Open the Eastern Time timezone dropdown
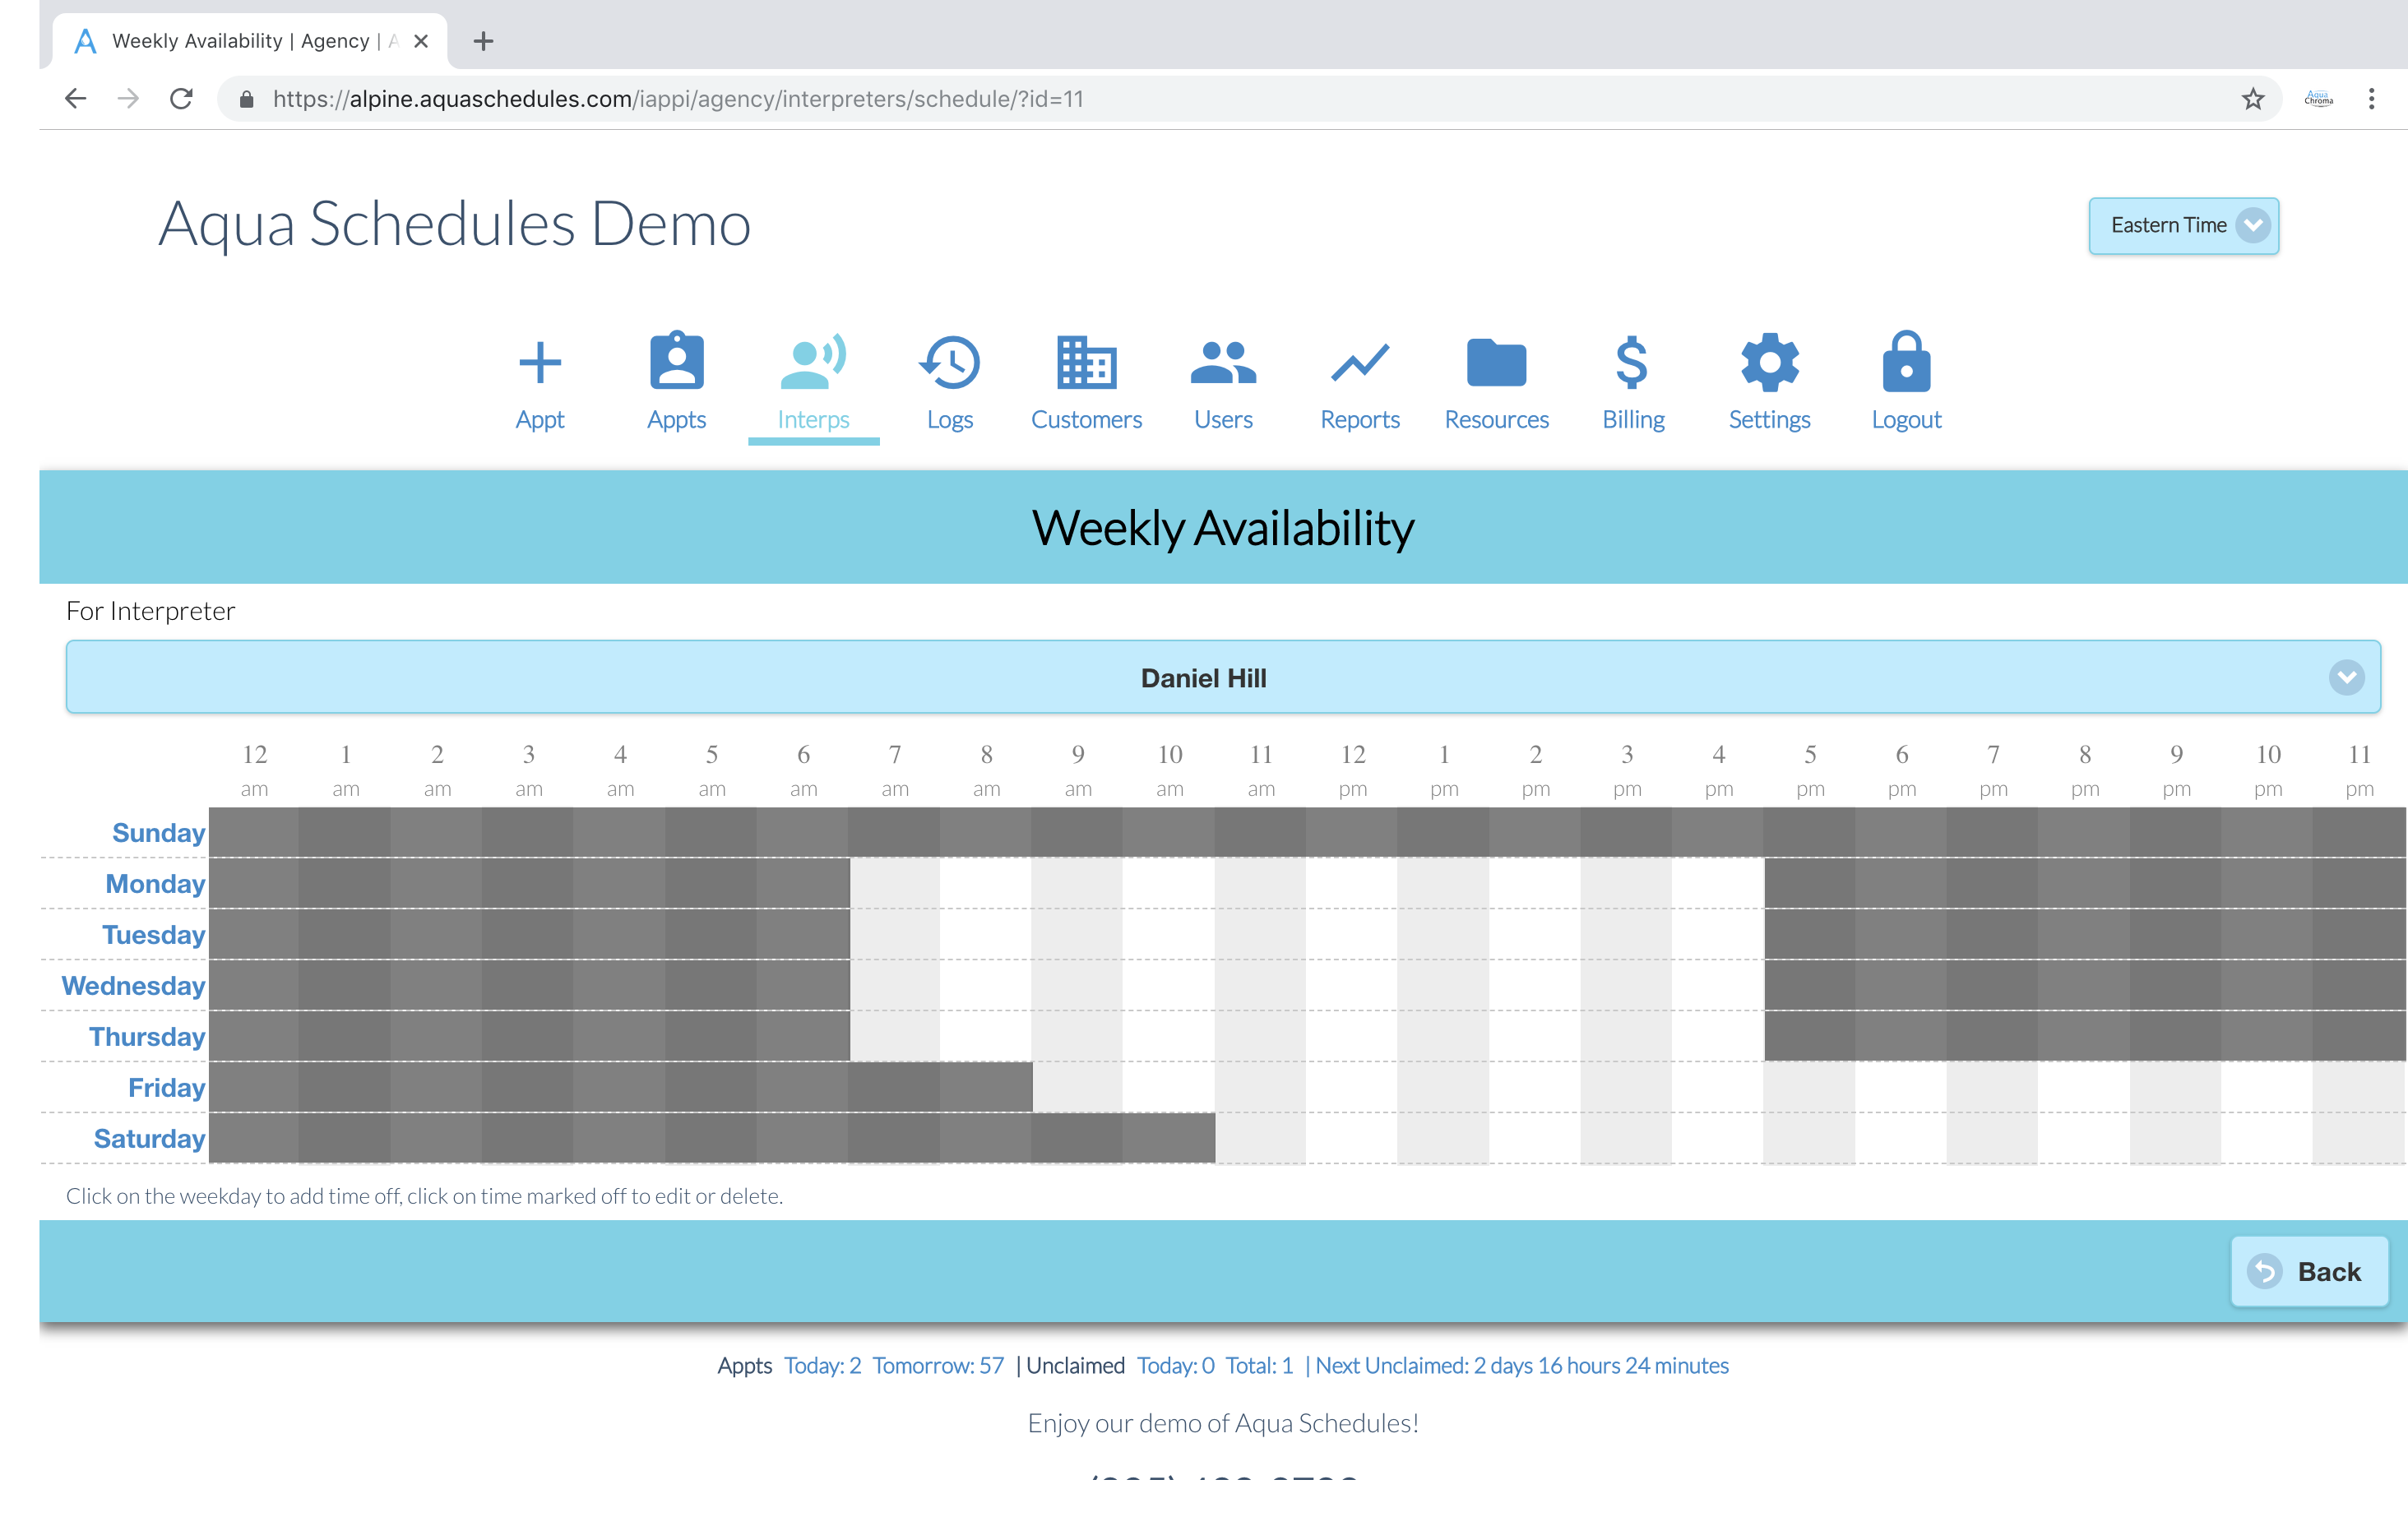Image resolution: width=2408 pixels, height=1526 pixels. tap(2183, 226)
